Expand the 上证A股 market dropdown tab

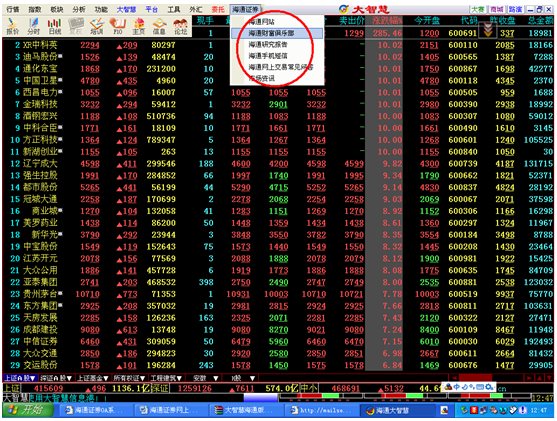point(20,378)
